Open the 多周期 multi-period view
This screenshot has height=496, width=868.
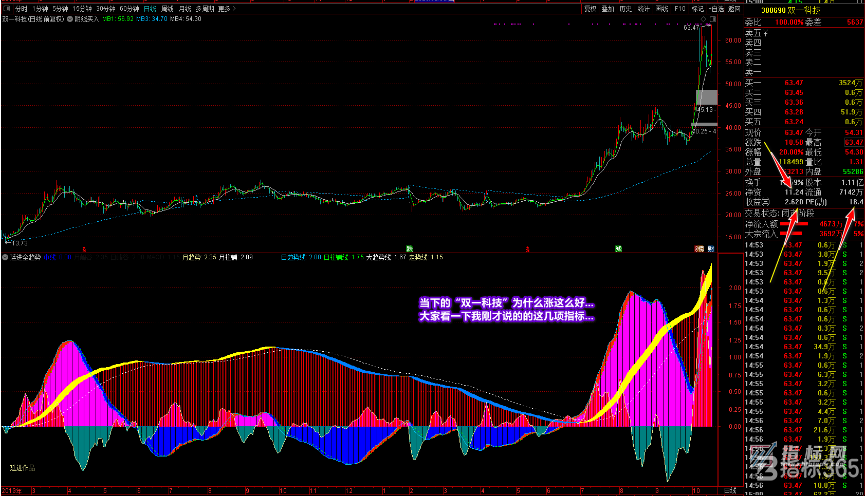tap(205, 9)
